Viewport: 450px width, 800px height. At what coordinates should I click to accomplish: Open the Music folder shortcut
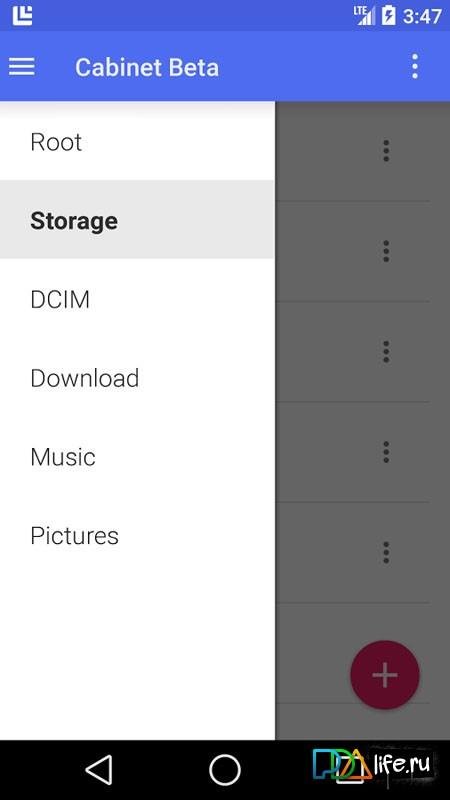pos(137,457)
